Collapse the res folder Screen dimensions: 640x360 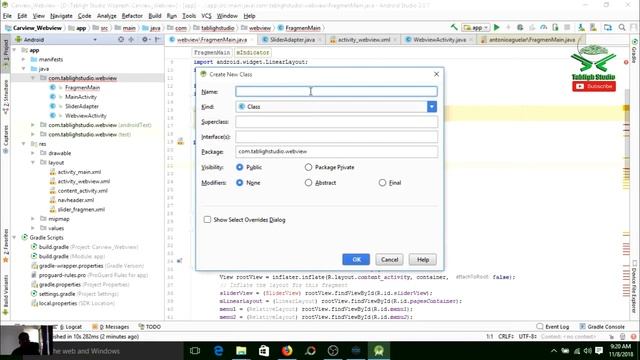click(x=24, y=144)
